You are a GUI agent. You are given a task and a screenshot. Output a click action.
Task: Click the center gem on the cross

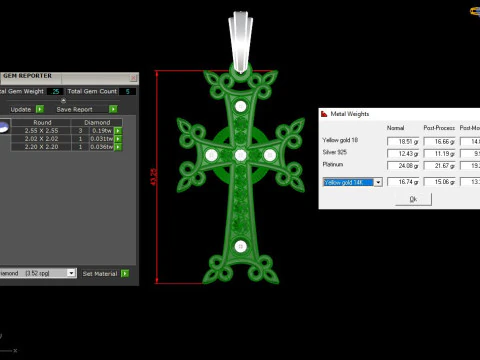coord(240,155)
